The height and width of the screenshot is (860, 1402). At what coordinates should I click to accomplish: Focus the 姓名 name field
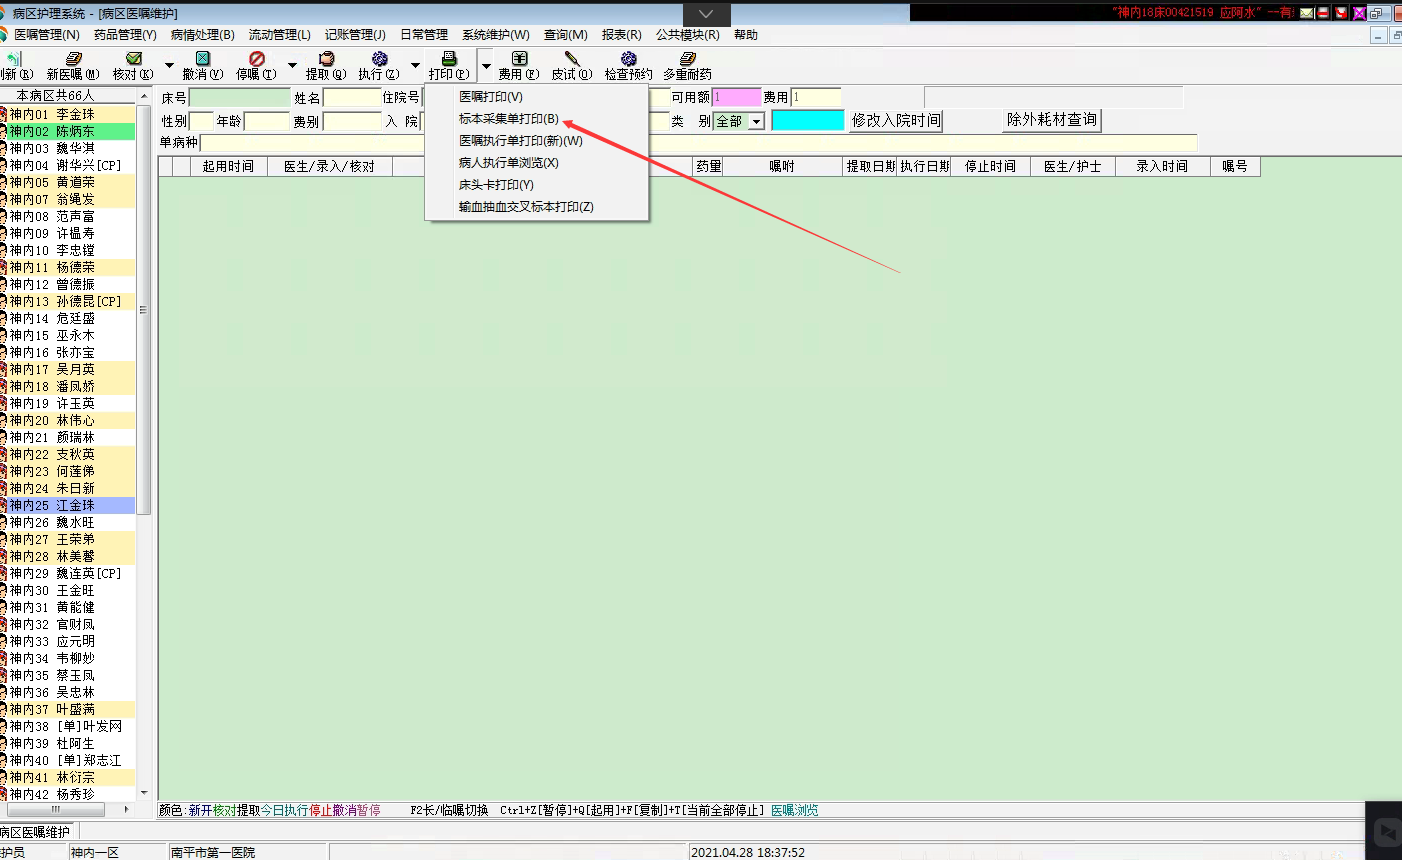point(352,98)
